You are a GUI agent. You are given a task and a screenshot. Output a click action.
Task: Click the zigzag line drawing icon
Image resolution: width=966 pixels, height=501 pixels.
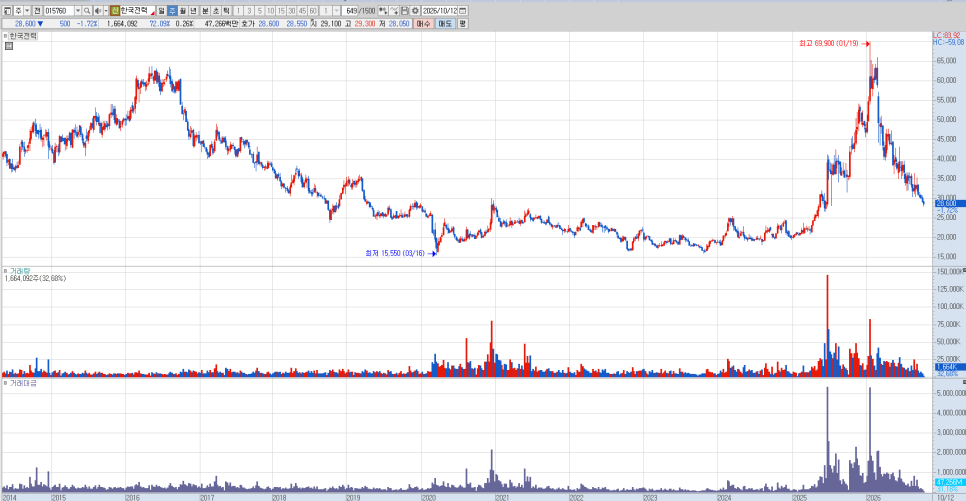[394, 11]
